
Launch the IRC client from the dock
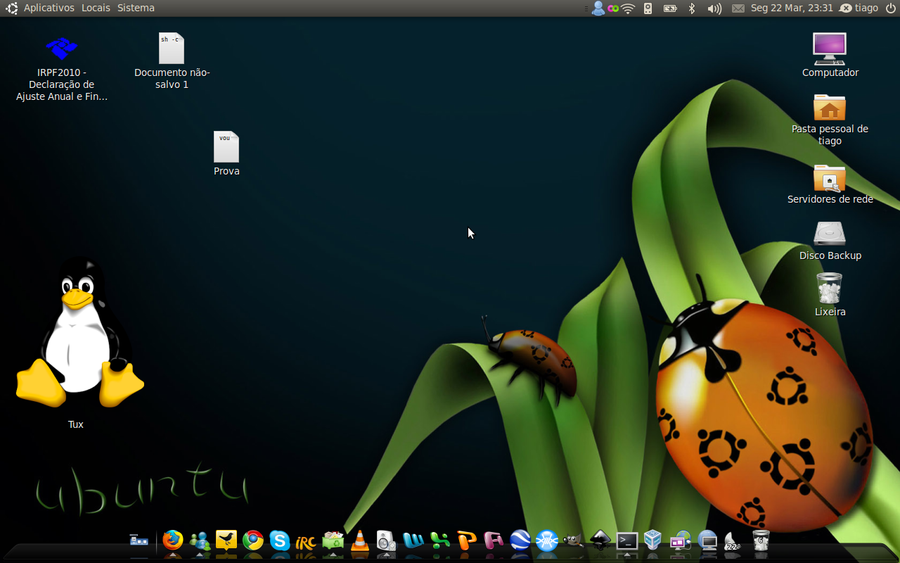coord(306,542)
